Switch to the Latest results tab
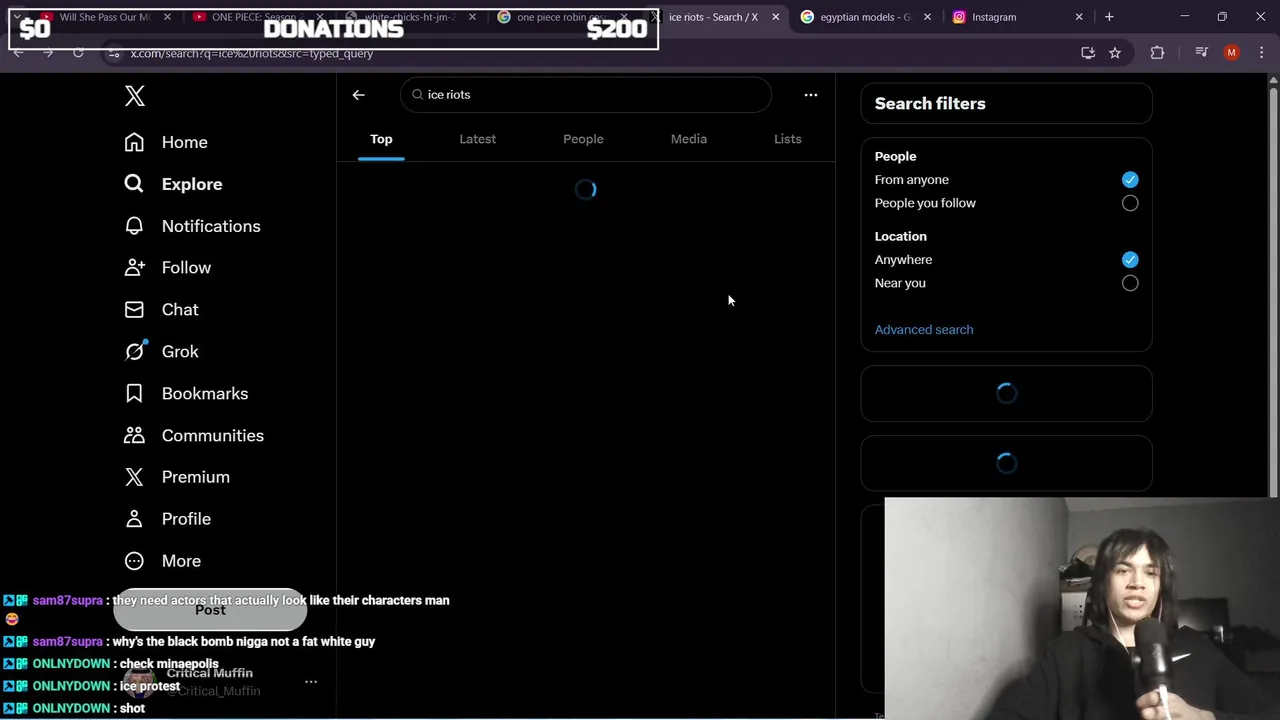Screen dimensions: 1280x720 coord(477,139)
